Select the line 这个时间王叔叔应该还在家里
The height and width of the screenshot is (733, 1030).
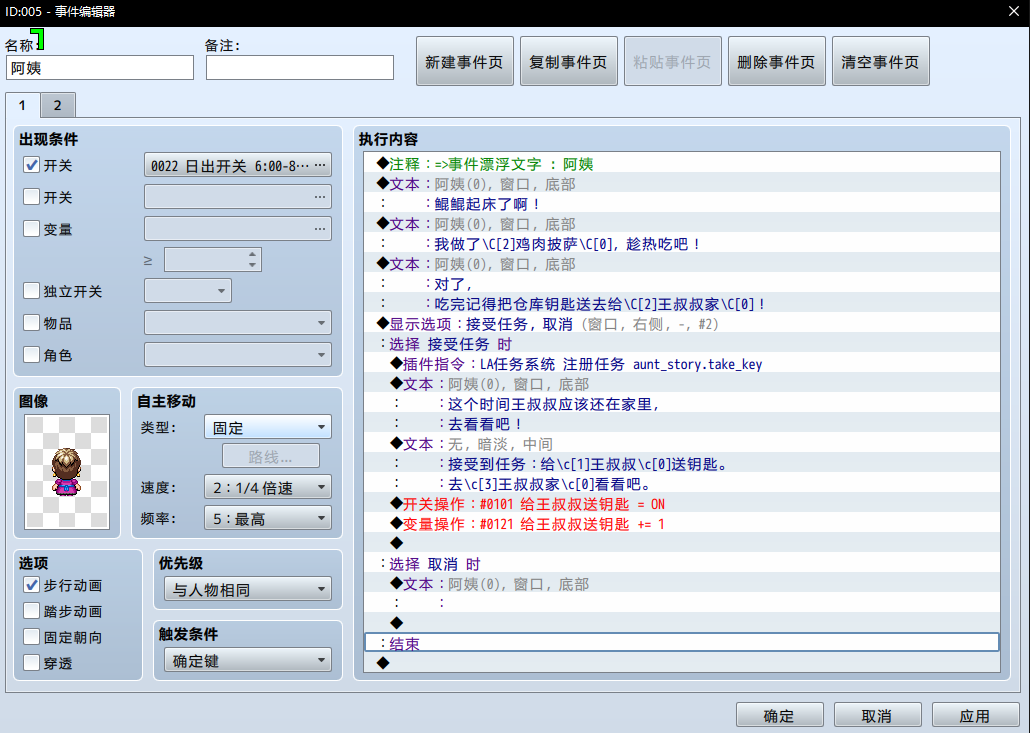682,404
